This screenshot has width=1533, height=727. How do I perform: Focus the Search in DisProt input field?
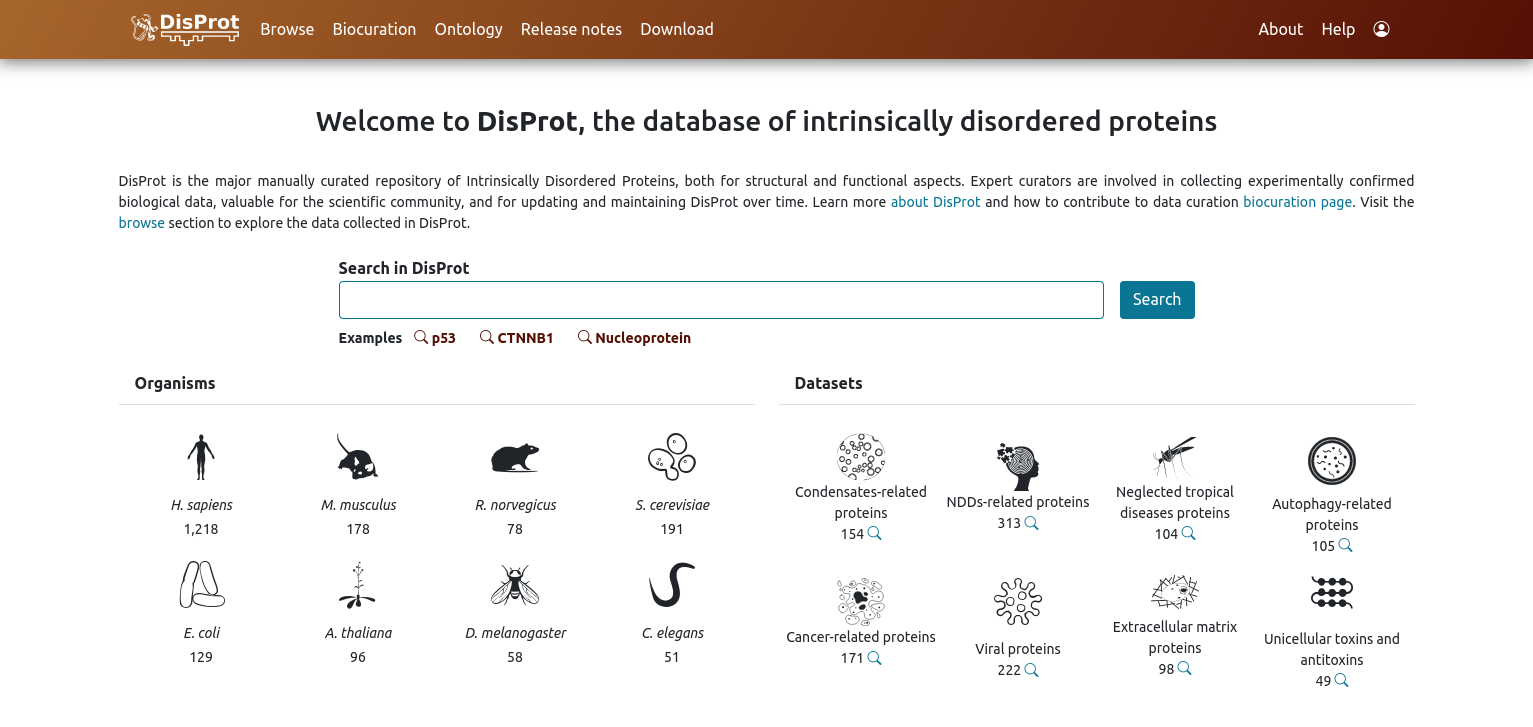click(x=721, y=300)
